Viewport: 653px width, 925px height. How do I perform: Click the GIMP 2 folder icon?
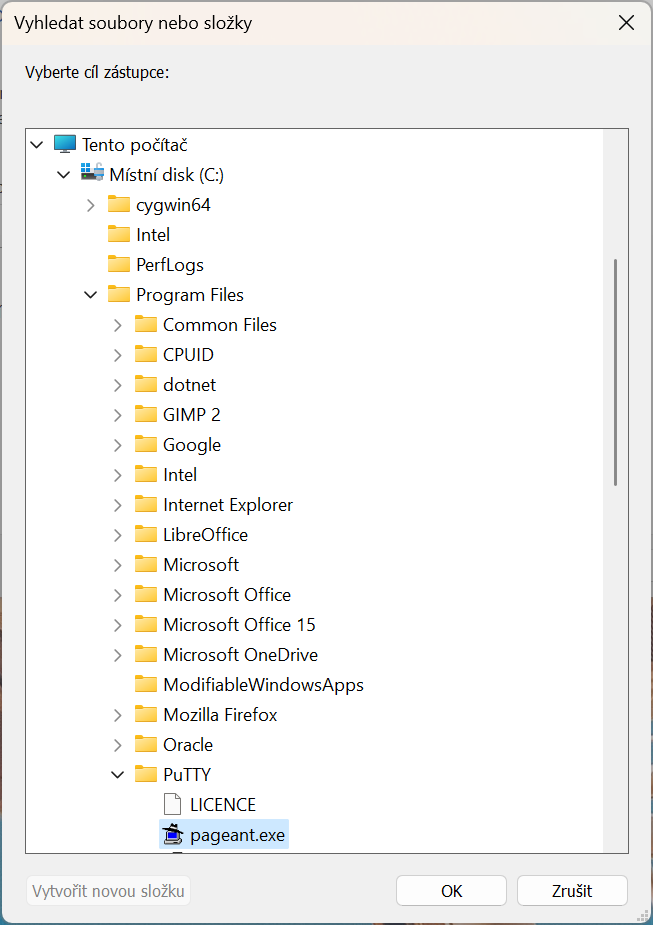[x=146, y=415]
